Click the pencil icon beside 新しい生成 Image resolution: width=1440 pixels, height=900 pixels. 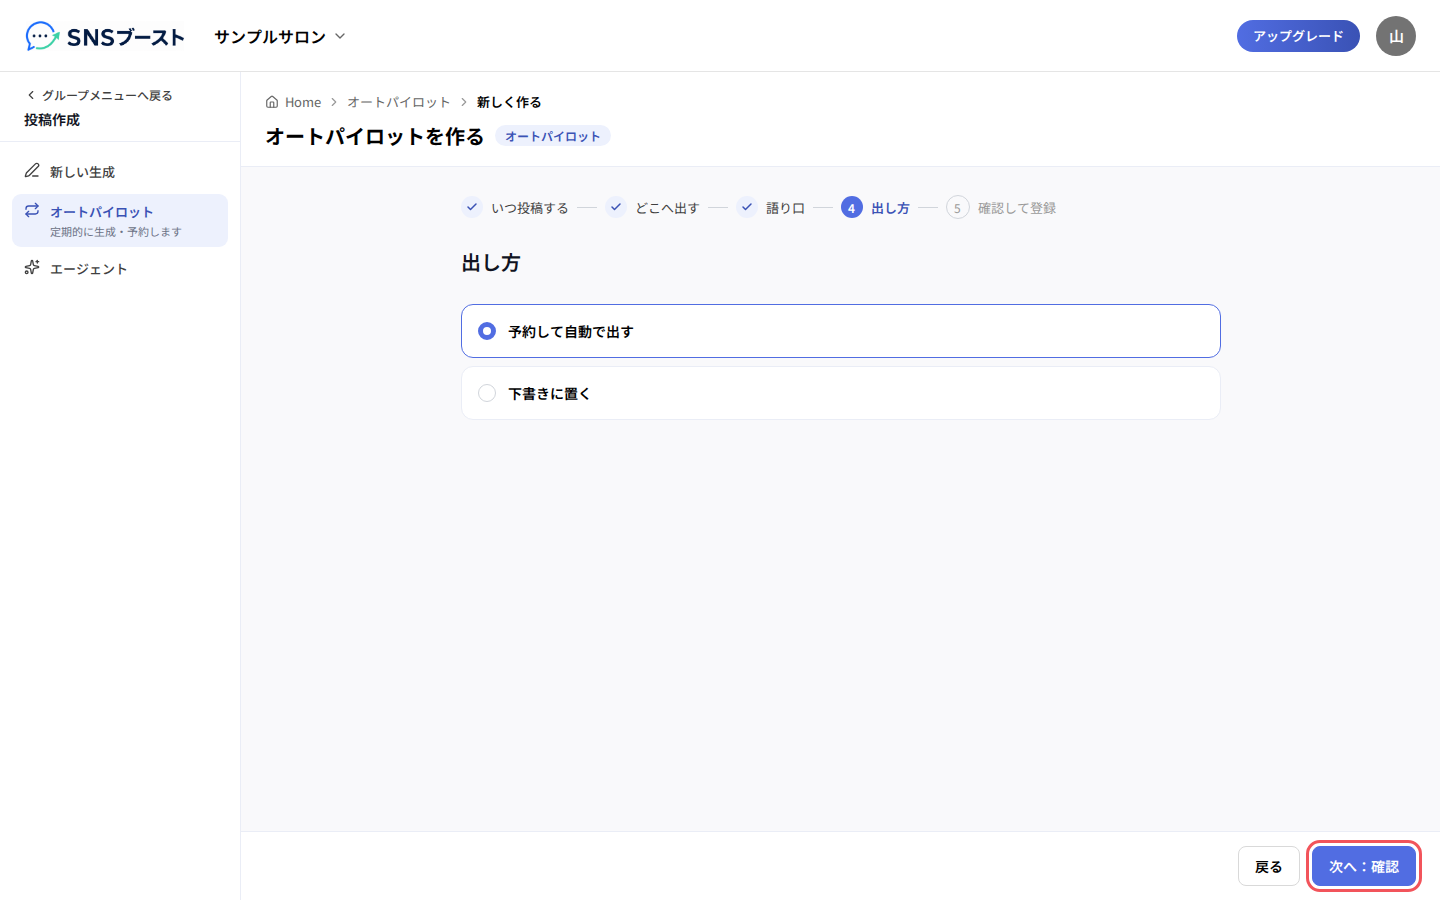[x=32, y=171]
